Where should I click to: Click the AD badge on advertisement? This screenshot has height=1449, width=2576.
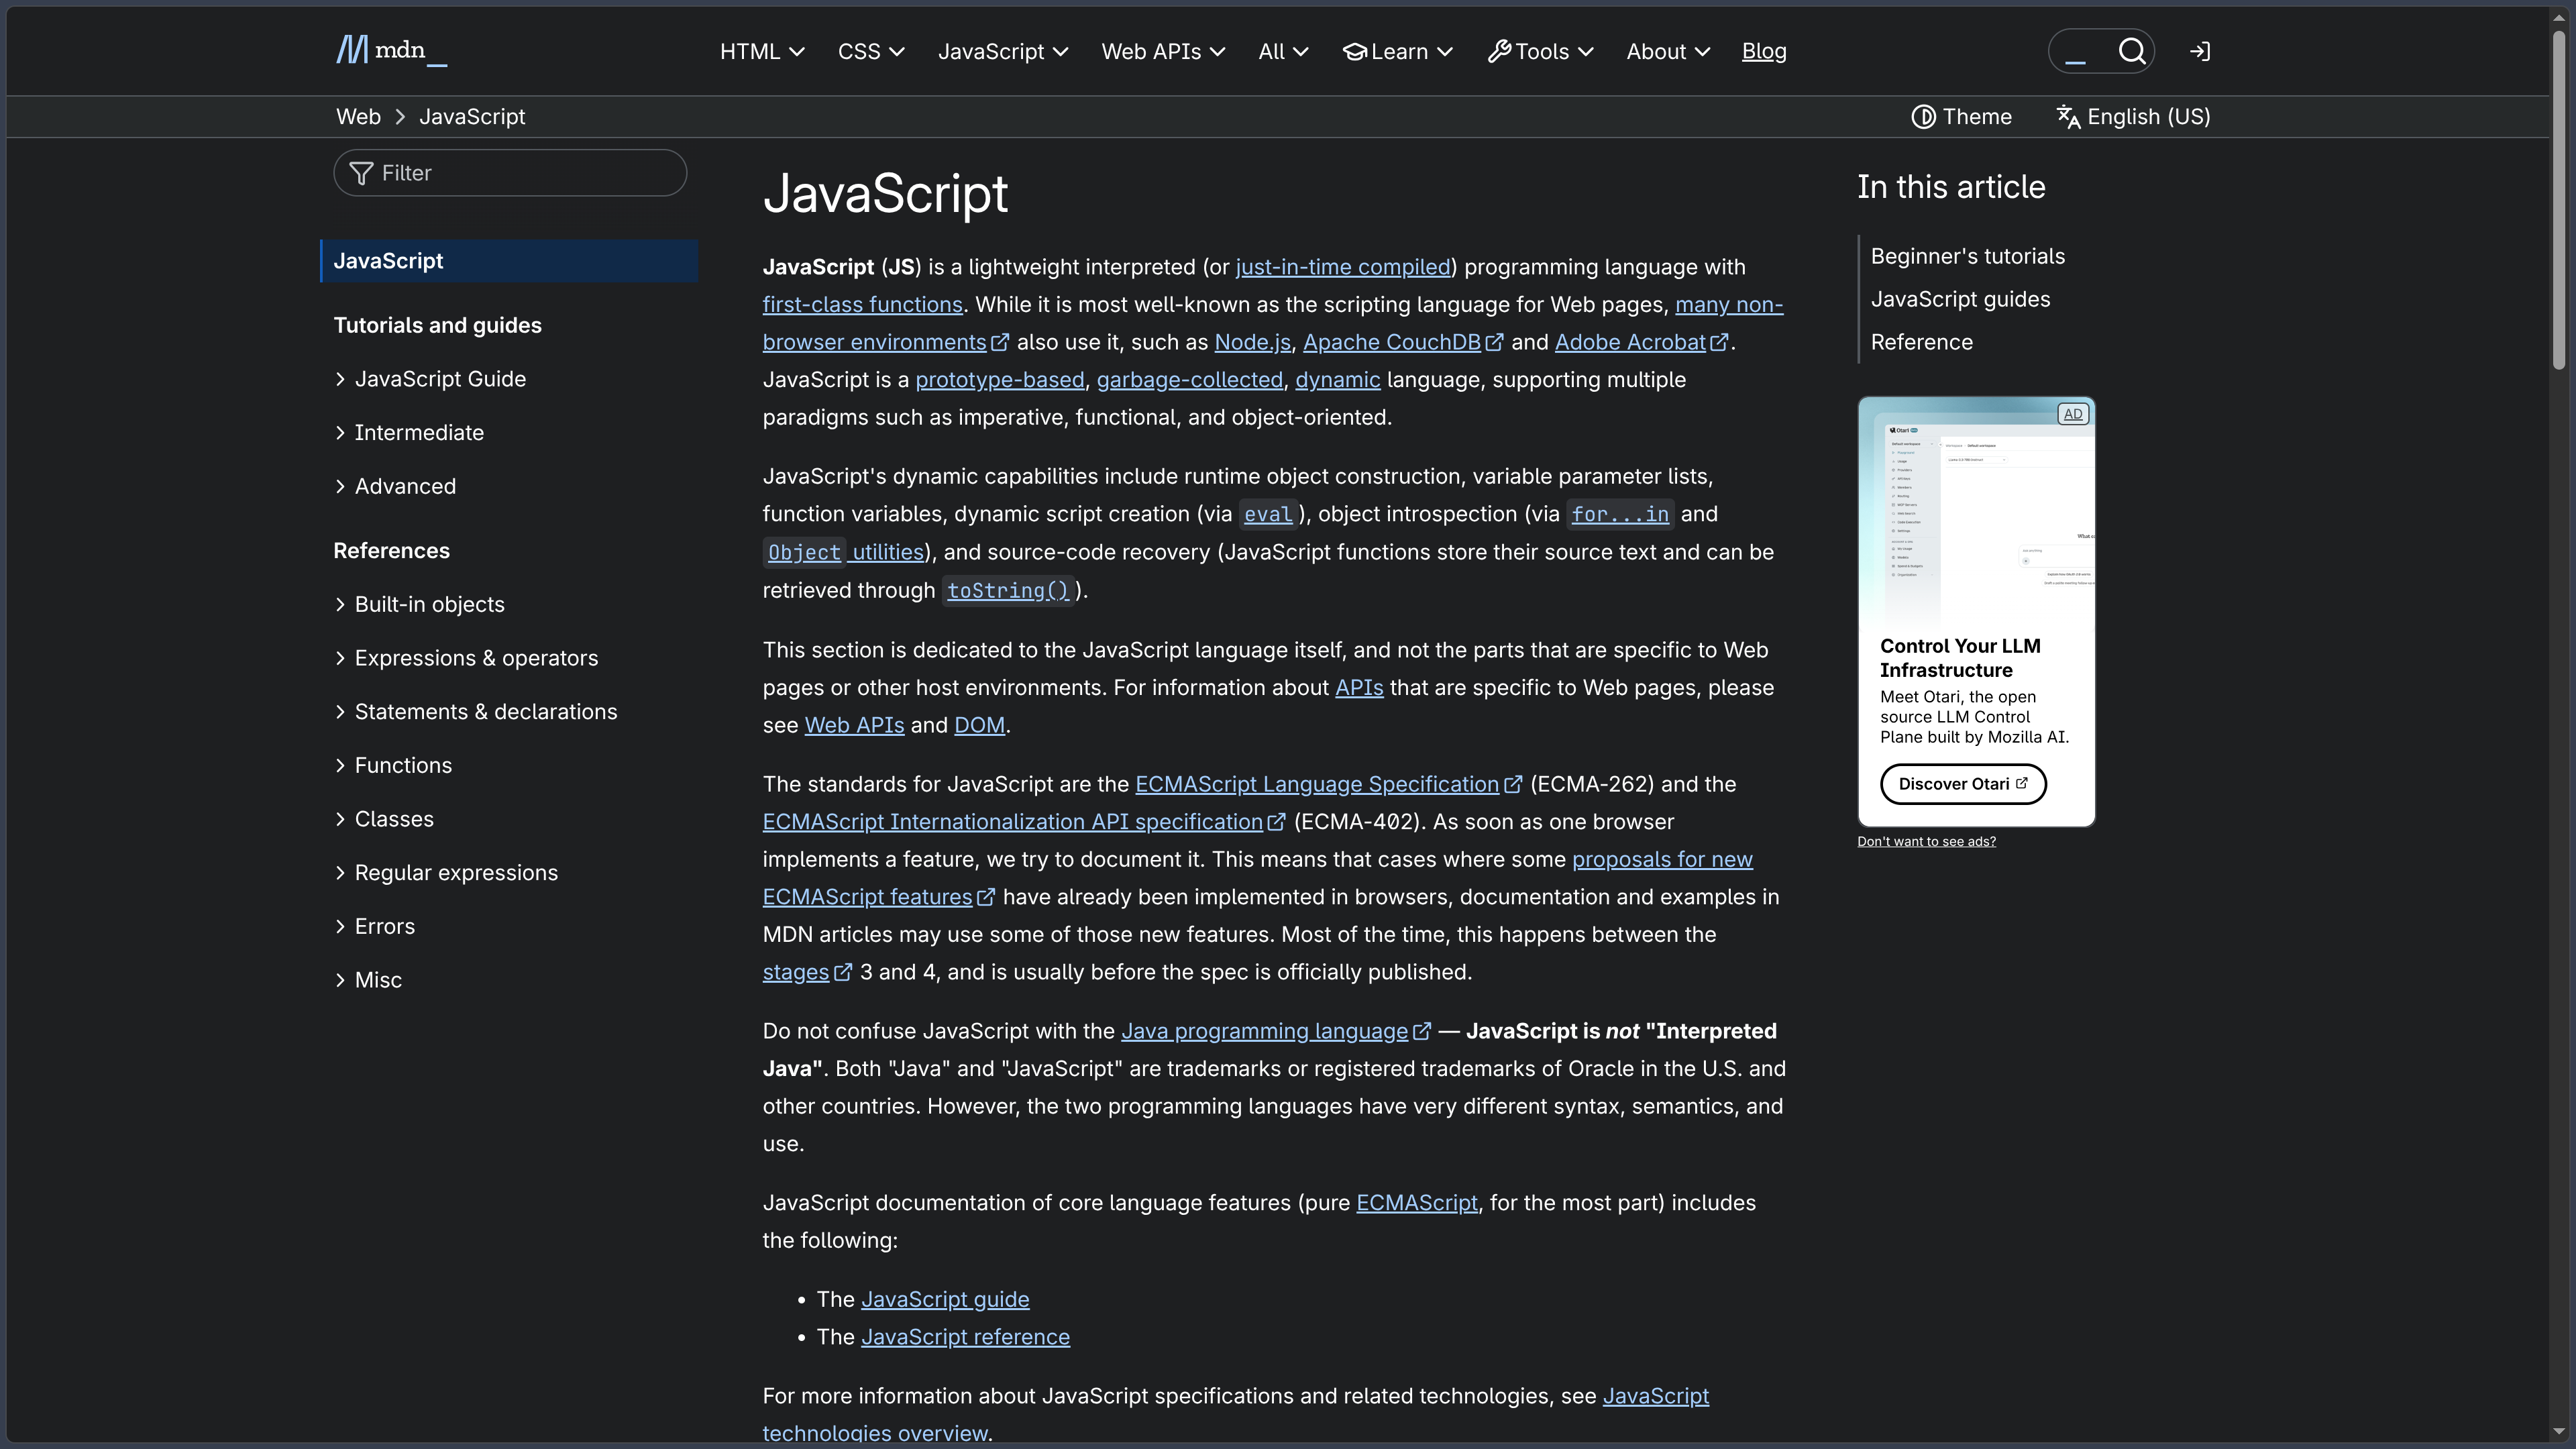pos(2073,414)
